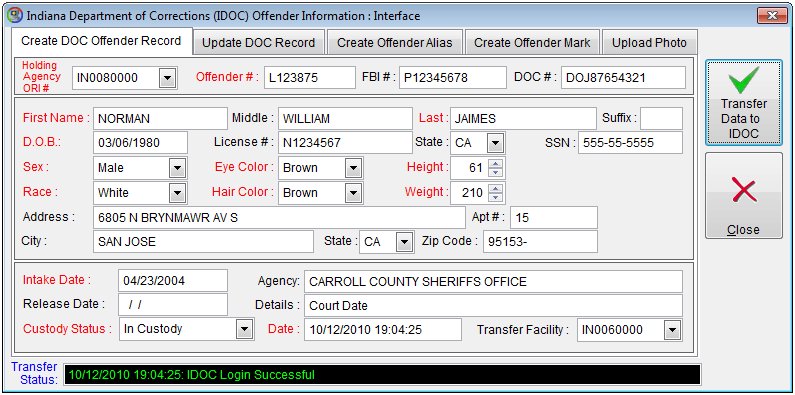Click the Middle name field
This screenshot has height=395, width=795.
[345, 119]
